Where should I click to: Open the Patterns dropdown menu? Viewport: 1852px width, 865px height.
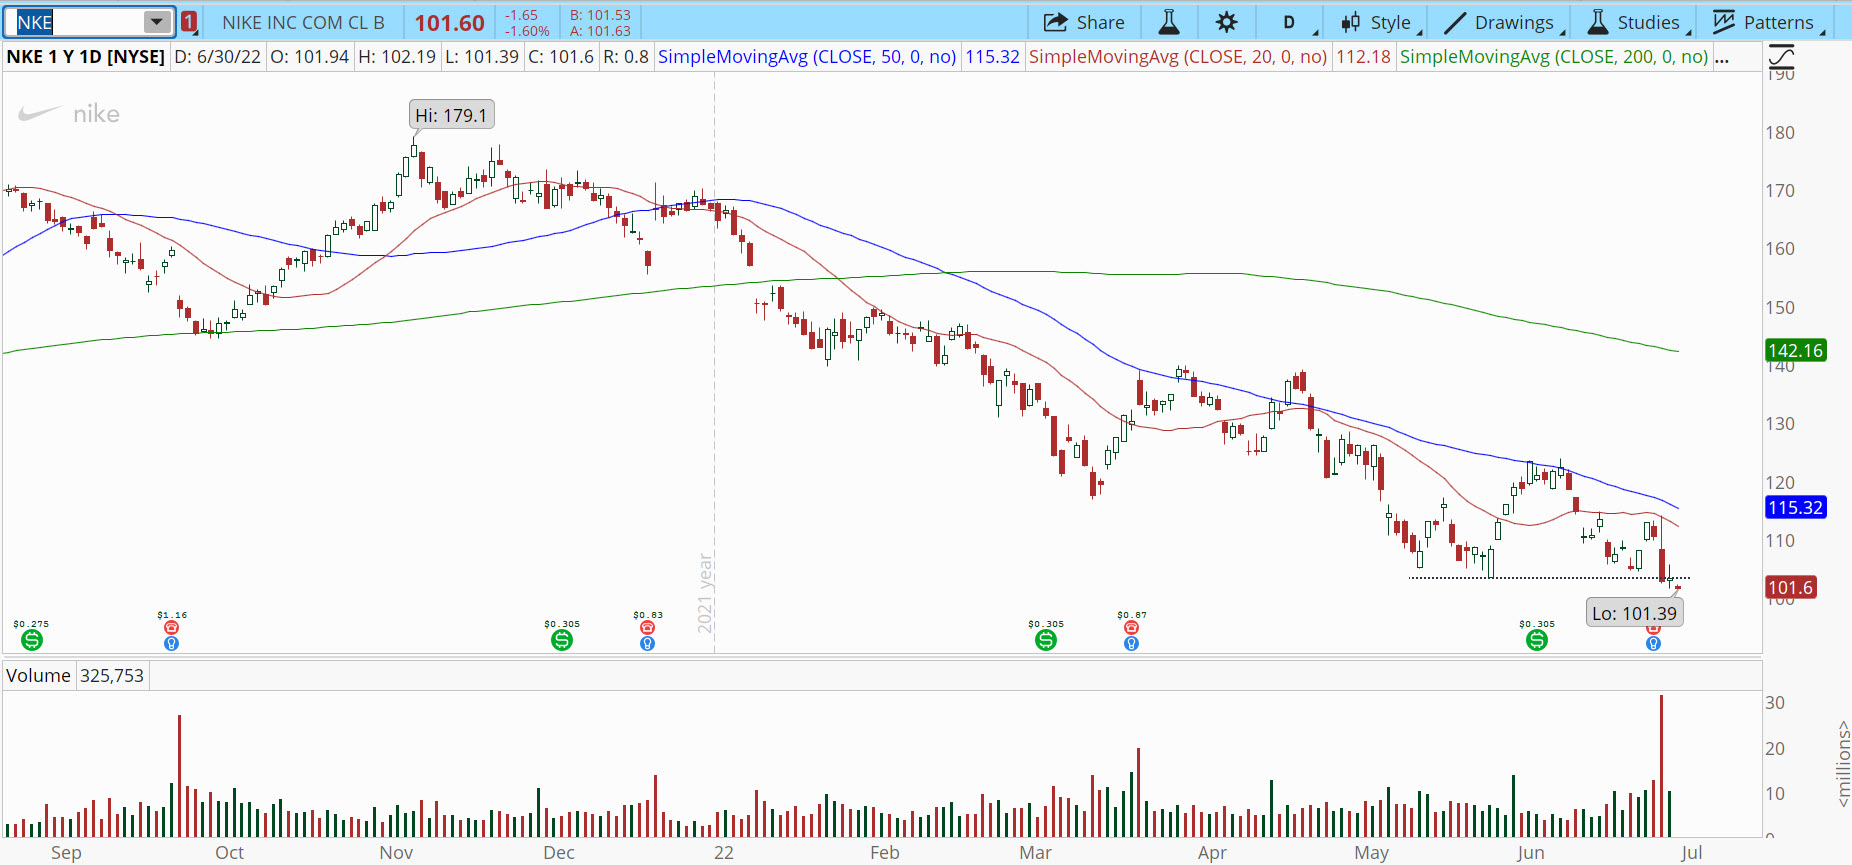(x=1769, y=22)
